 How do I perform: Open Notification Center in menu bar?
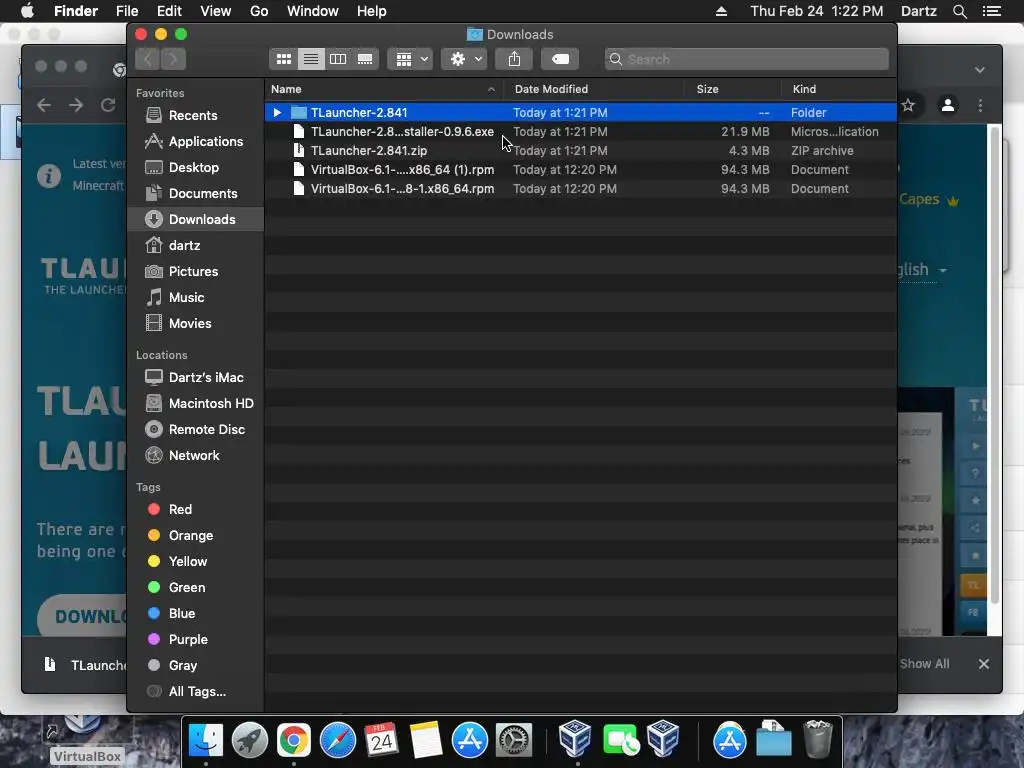point(991,11)
